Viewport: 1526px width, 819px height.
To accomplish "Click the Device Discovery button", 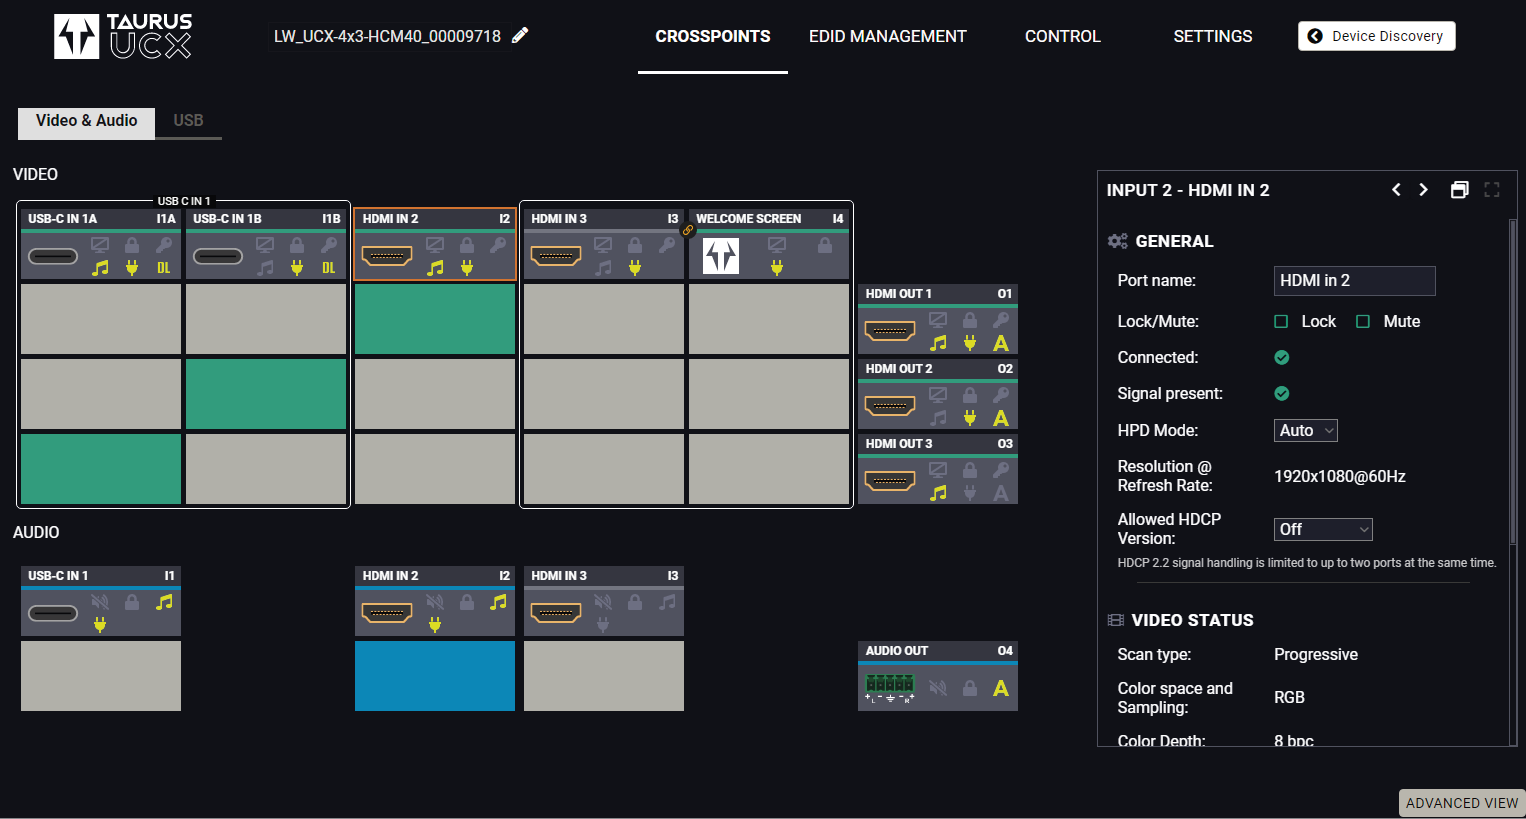I will click(x=1376, y=36).
